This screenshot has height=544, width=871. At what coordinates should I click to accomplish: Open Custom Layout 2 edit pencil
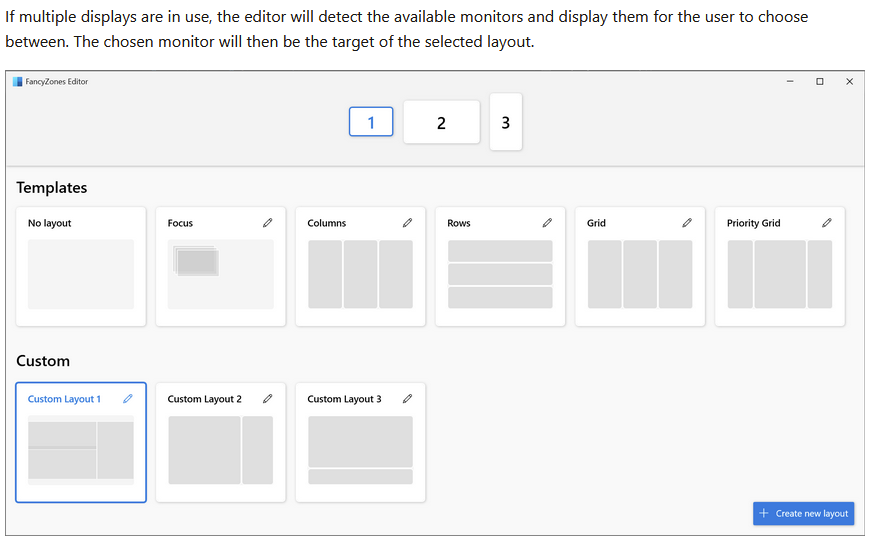[267, 399]
